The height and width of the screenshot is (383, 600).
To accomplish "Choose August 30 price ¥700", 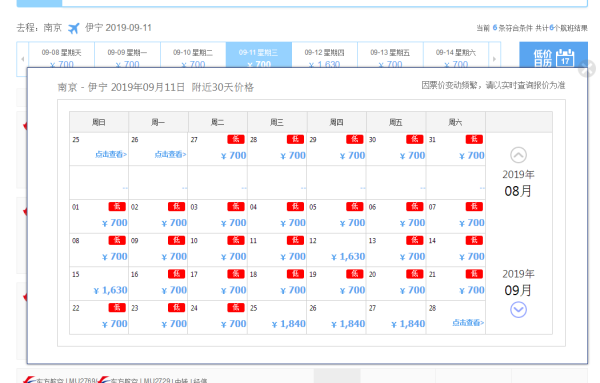I will pos(412,156).
